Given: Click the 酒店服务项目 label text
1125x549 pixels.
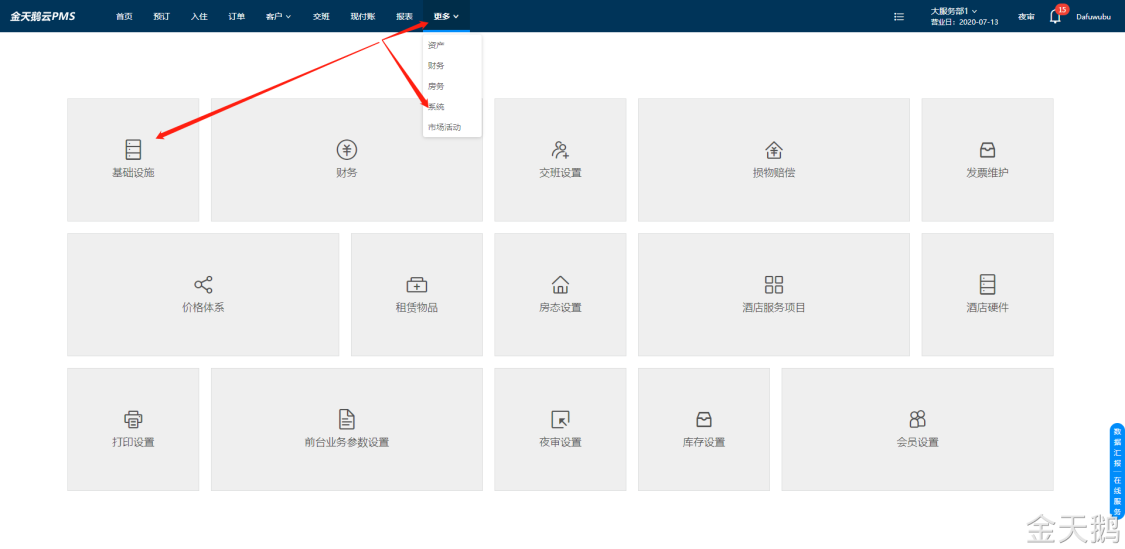Looking at the screenshot, I should tap(773, 308).
